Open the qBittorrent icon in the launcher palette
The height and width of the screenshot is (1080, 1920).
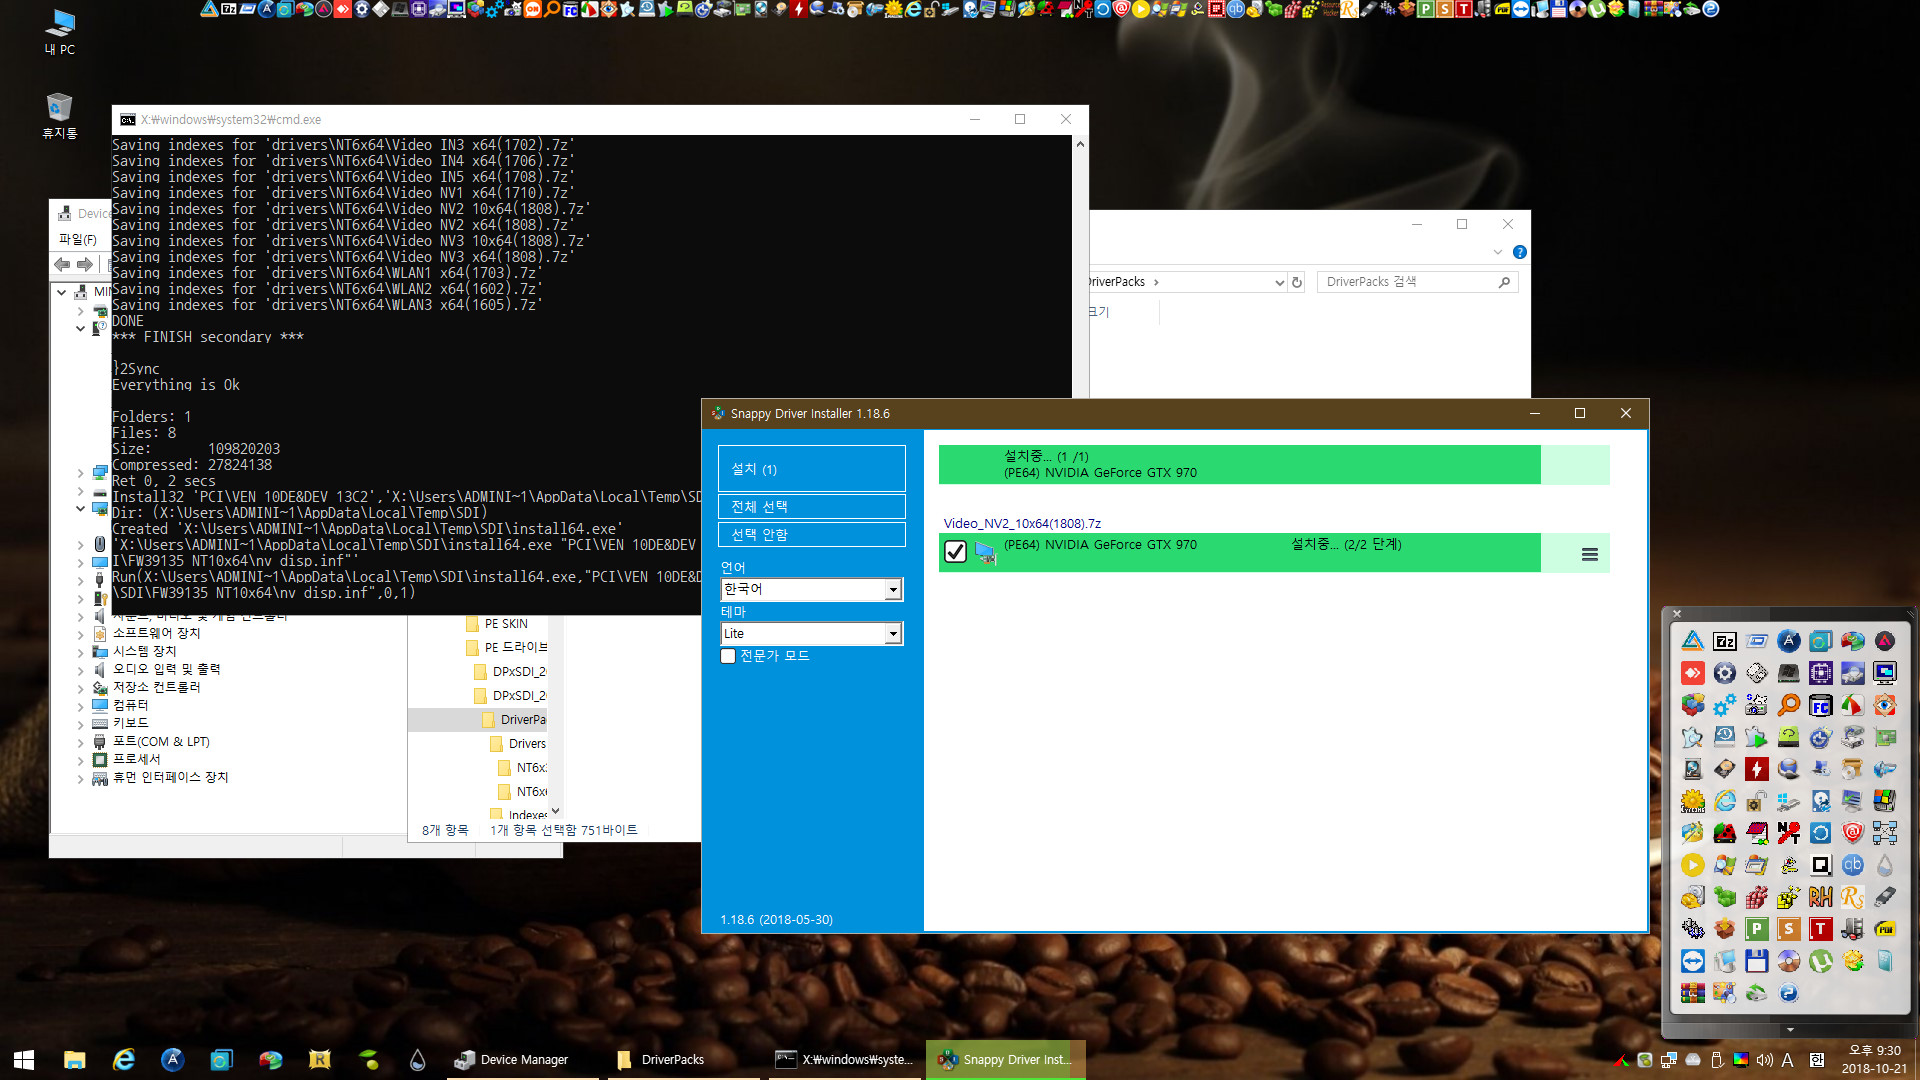pyautogui.click(x=1853, y=865)
